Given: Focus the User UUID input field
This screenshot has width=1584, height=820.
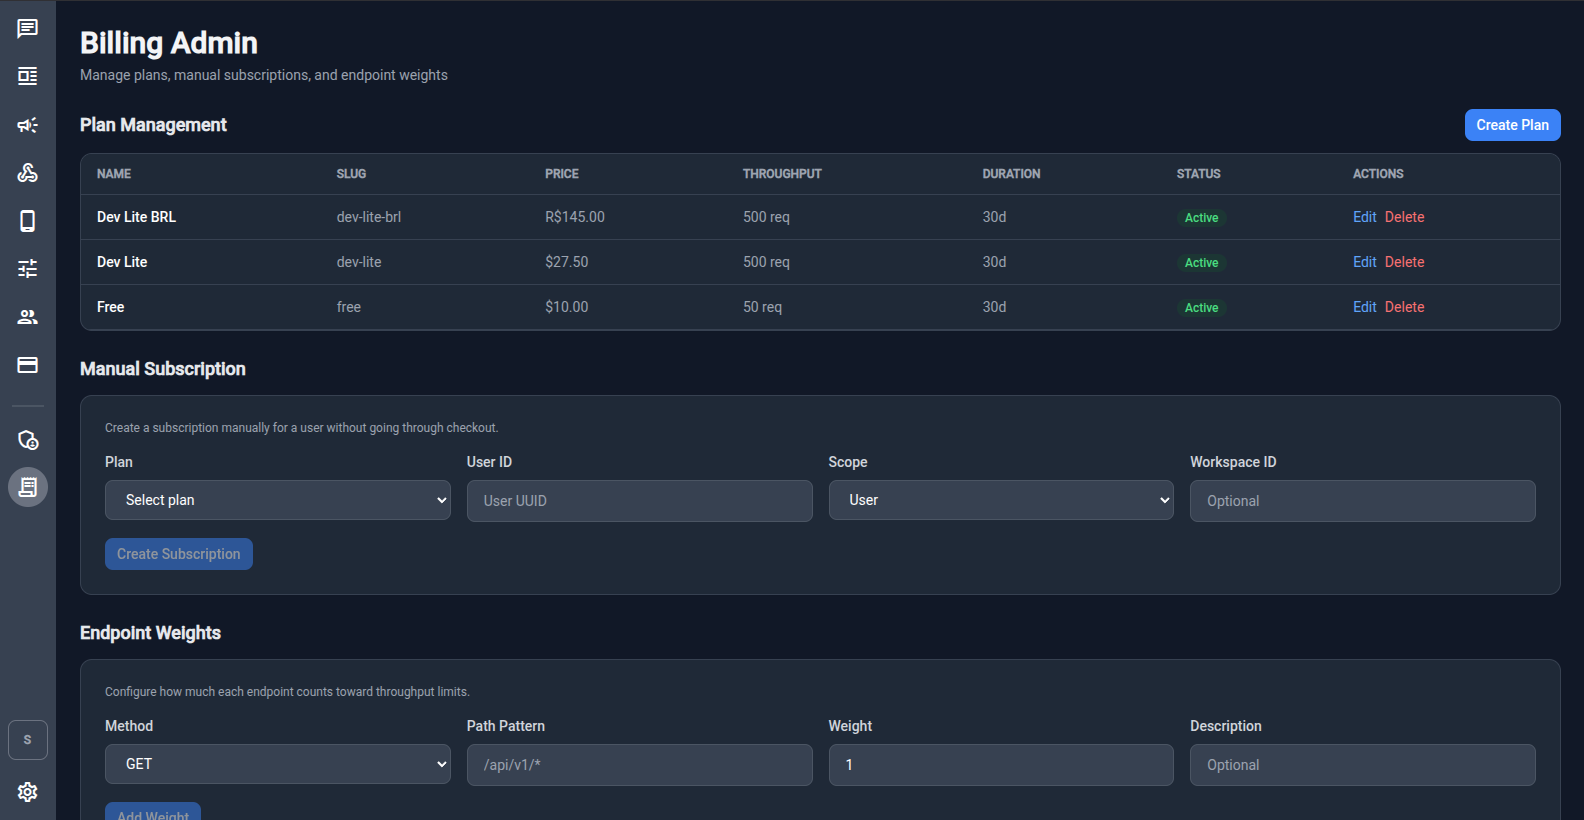Looking at the screenshot, I should (x=640, y=501).
